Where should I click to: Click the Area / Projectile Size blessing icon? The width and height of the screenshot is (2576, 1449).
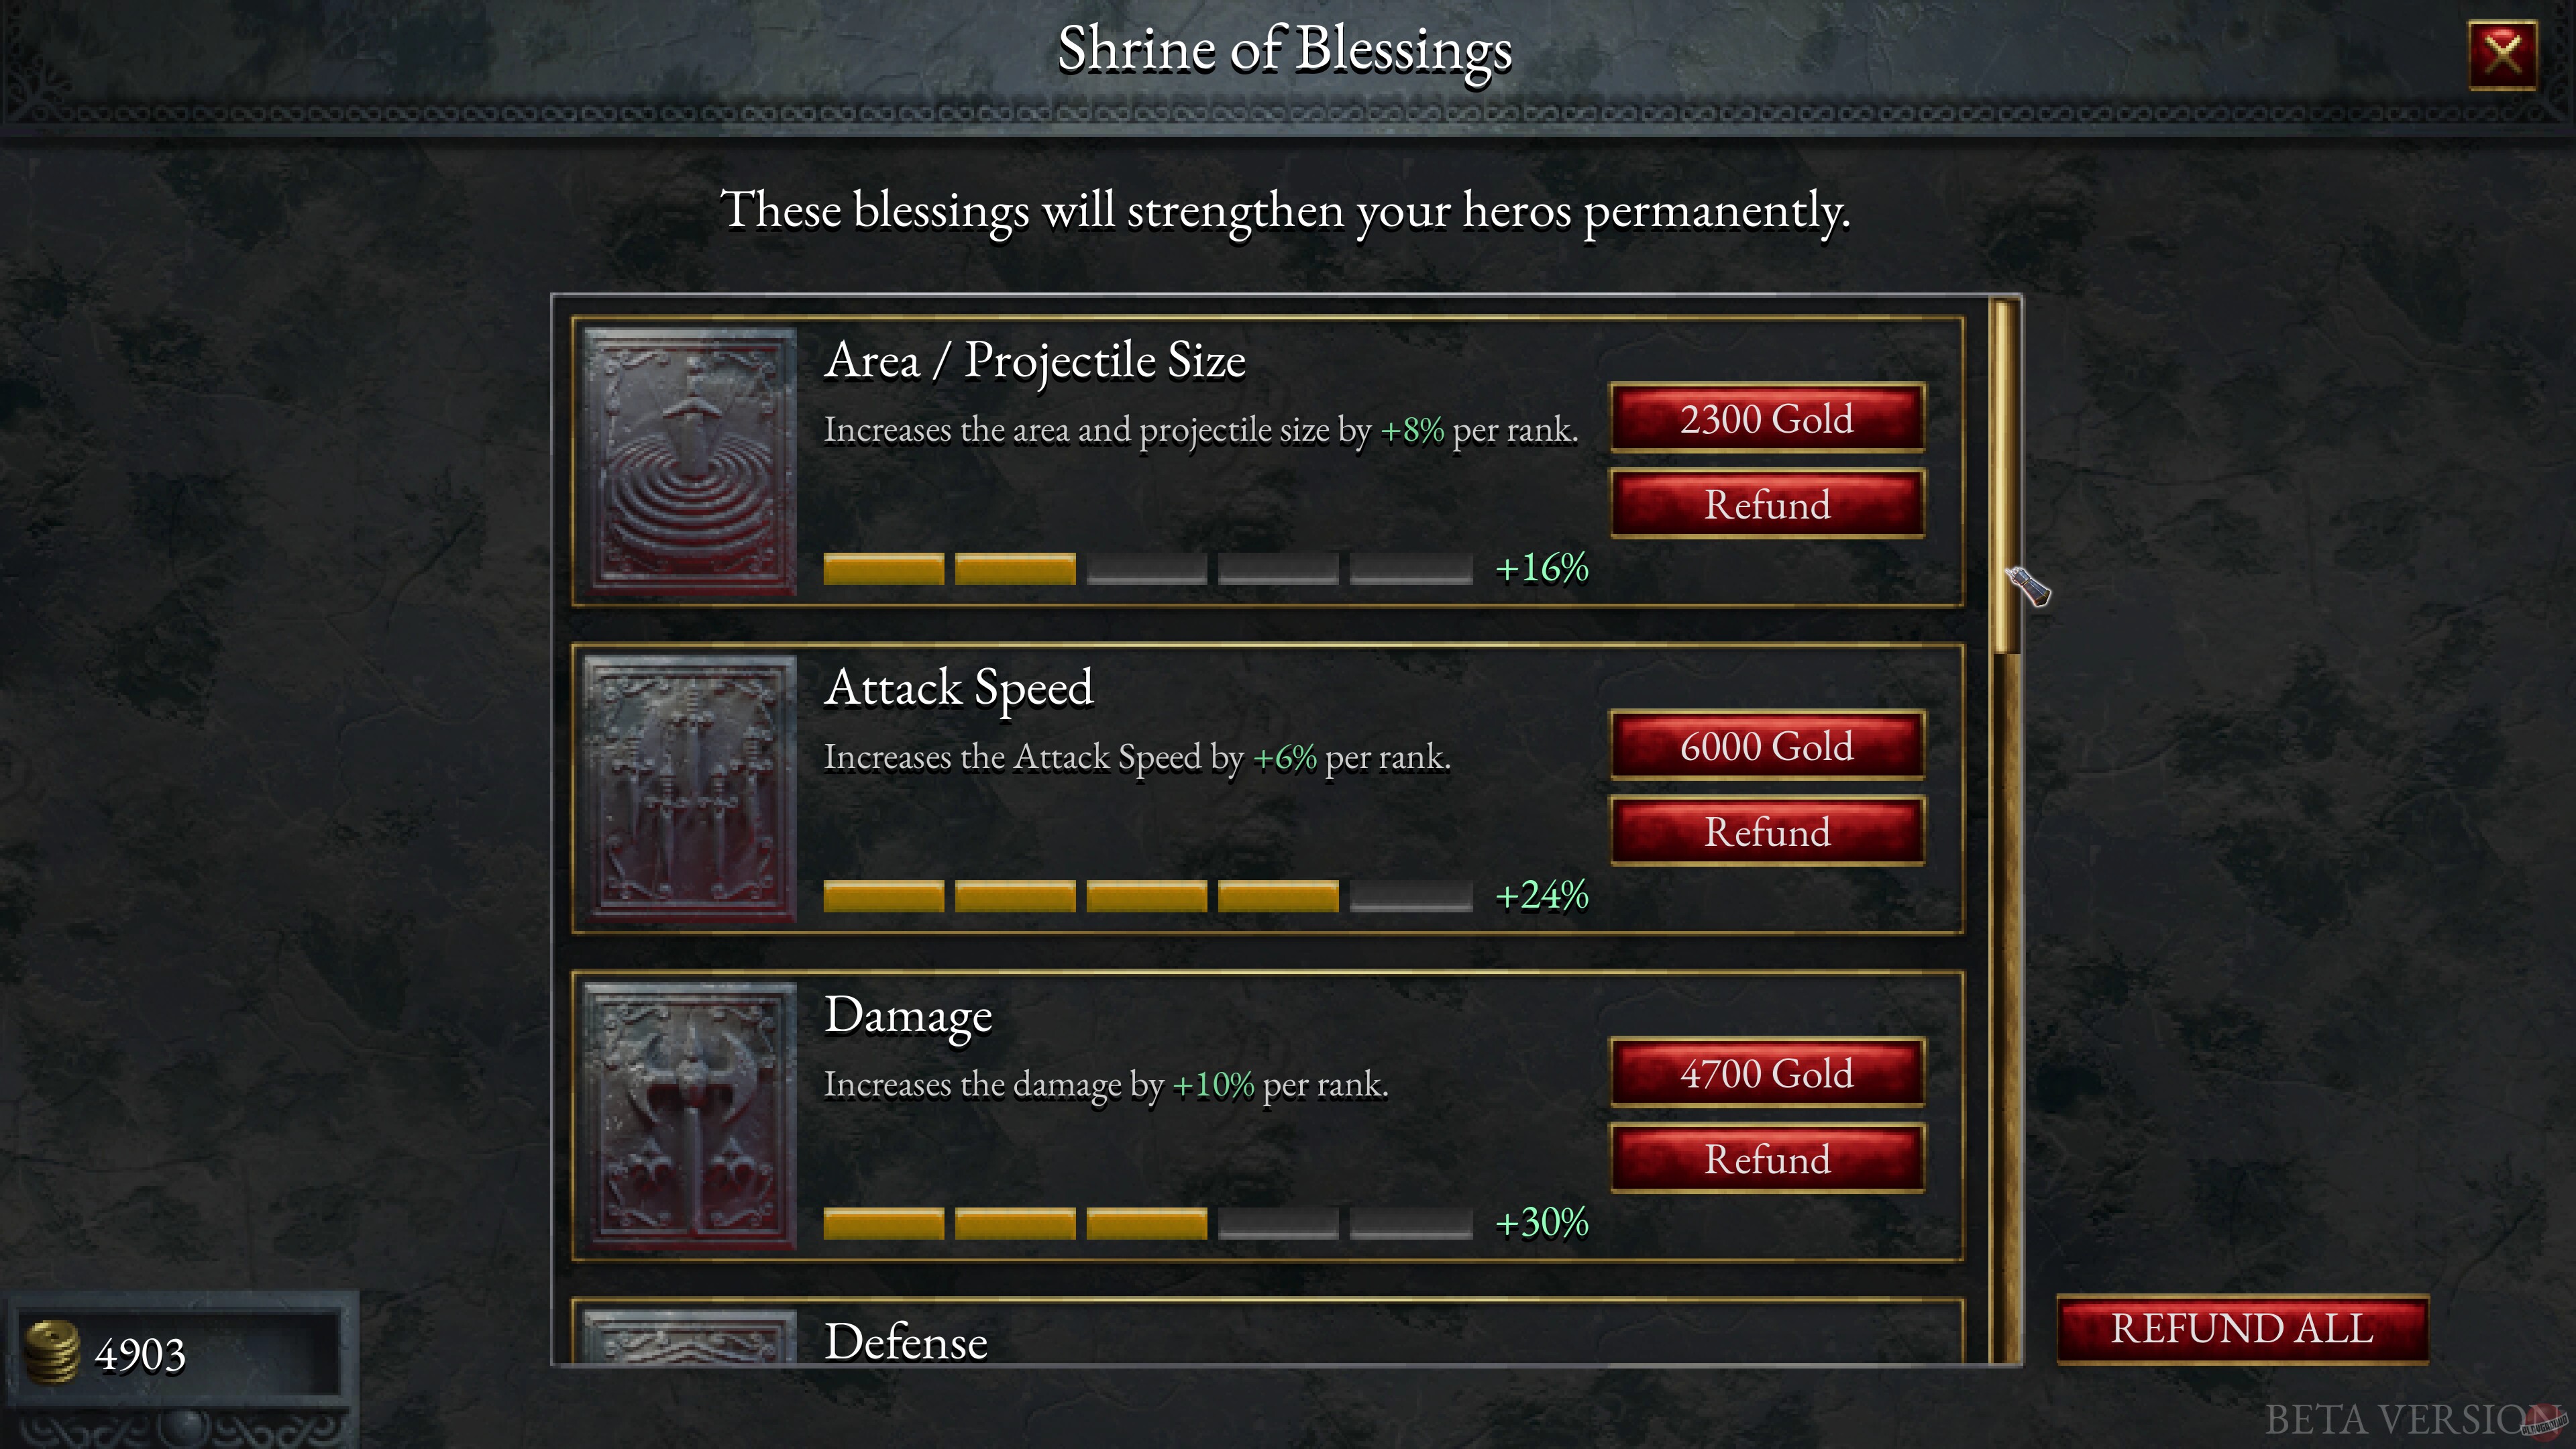point(690,461)
